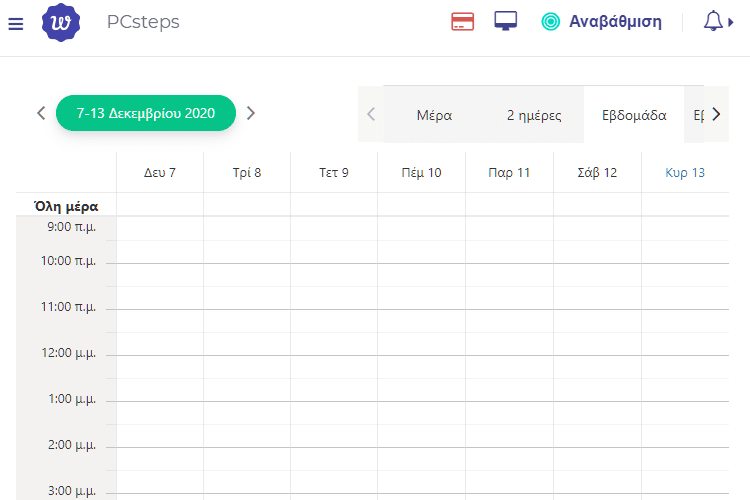Image resolution: width=750 pixels, height=500 pixels.
Task: Select the all-day cell for Πέμ 10
Action: (x=421, y=204)
